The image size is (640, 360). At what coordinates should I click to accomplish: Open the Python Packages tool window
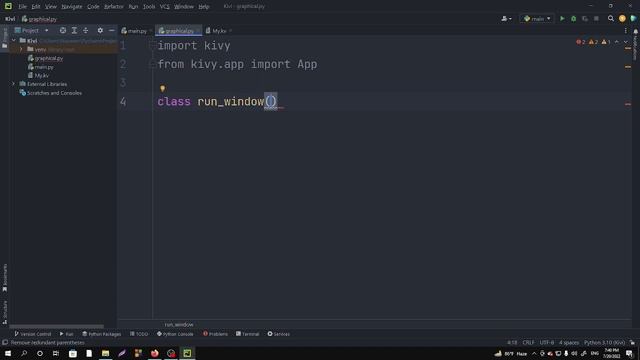(x=102, y=334)
